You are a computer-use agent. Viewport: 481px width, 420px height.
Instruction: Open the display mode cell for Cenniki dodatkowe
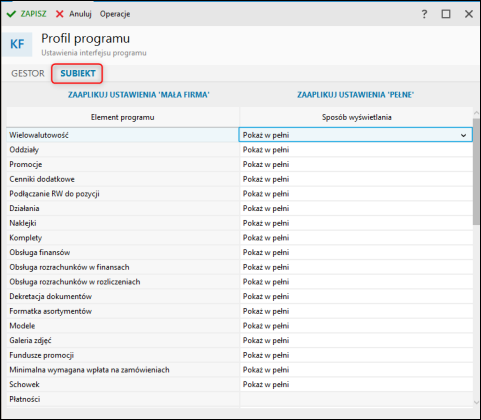click(x=356, y=179)
